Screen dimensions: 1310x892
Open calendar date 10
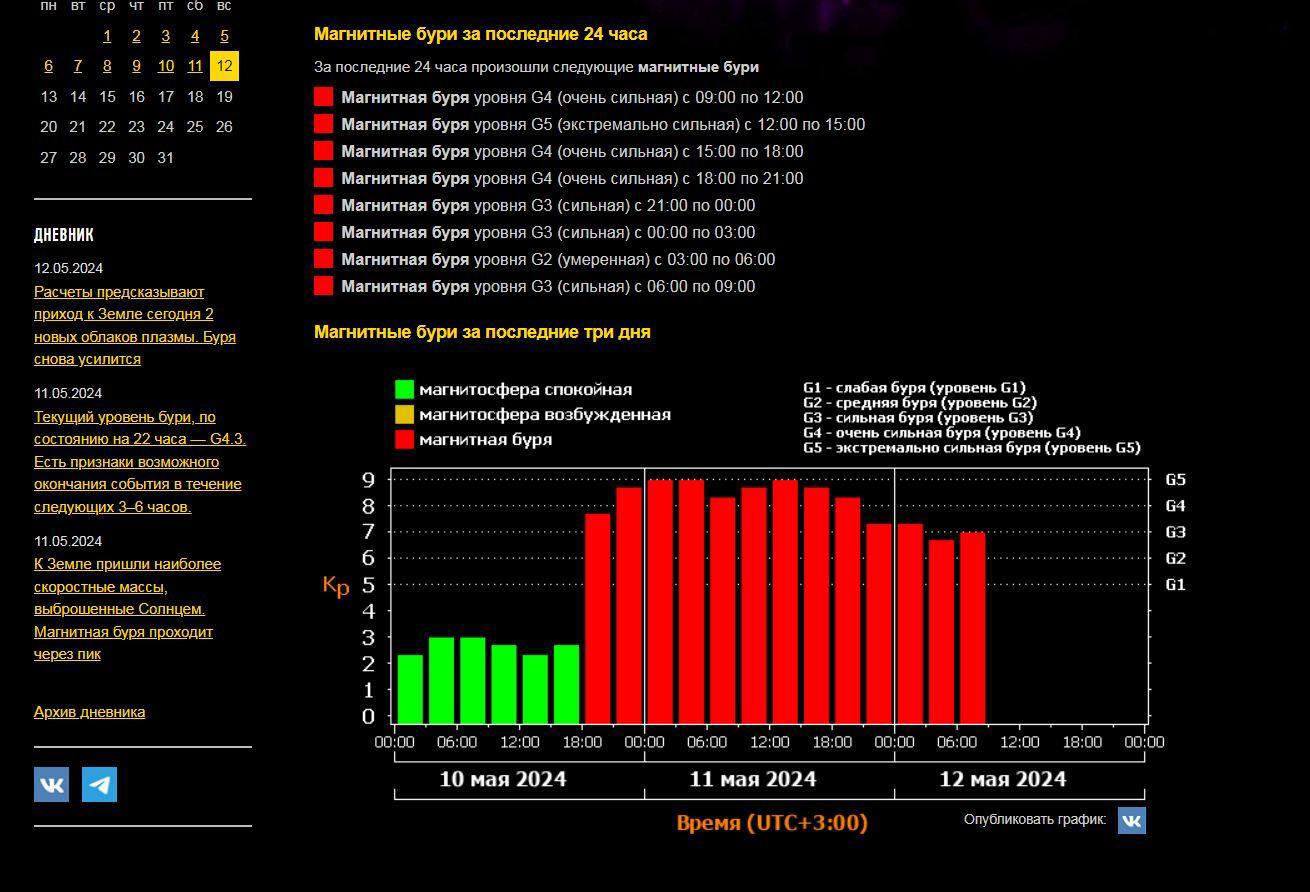pyautogui.click(x=166, y=66)
